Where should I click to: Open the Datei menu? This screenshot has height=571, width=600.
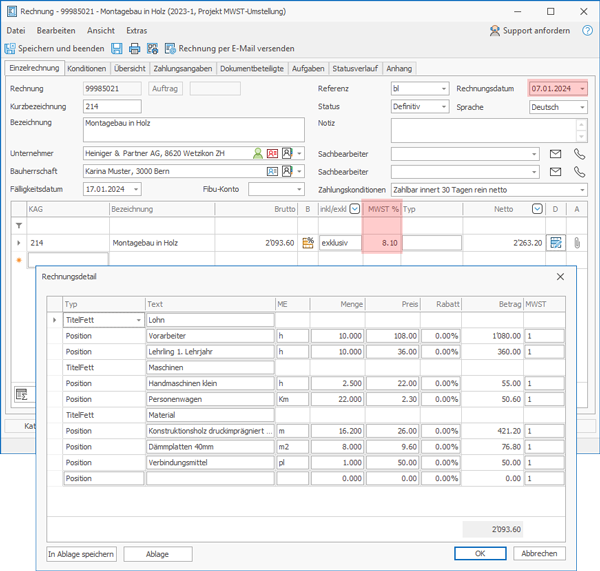coord(16,31)
